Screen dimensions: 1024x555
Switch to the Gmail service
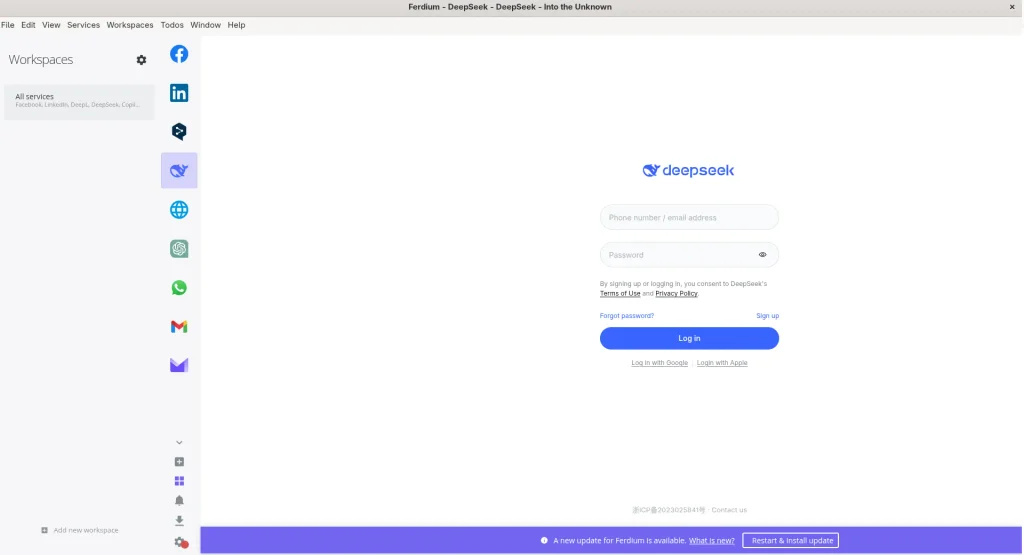[x=179, y=326]
